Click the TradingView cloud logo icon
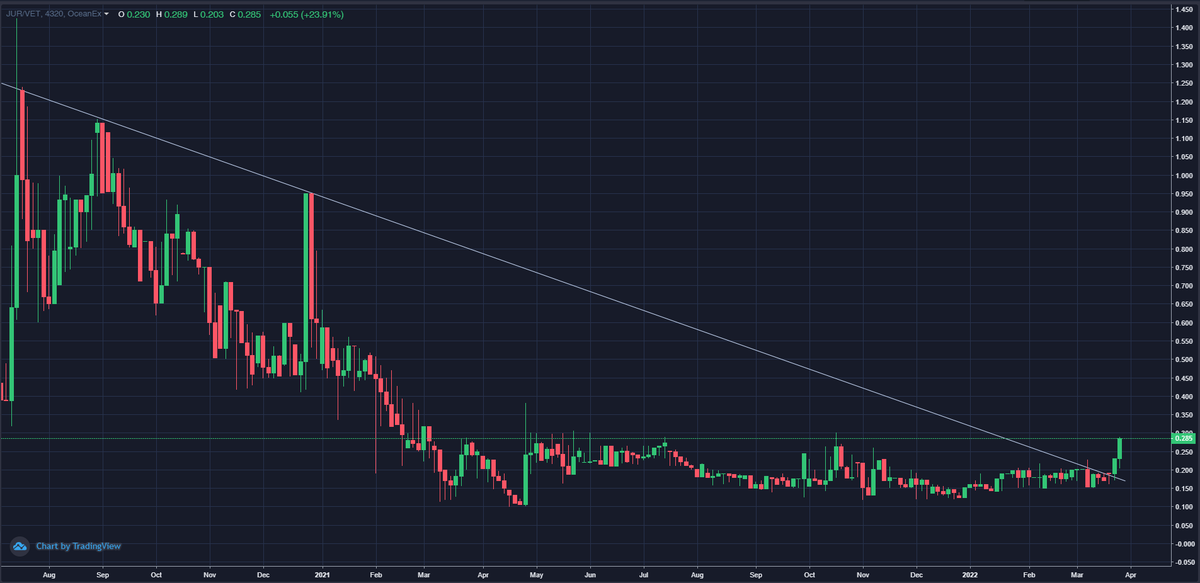 20,547
